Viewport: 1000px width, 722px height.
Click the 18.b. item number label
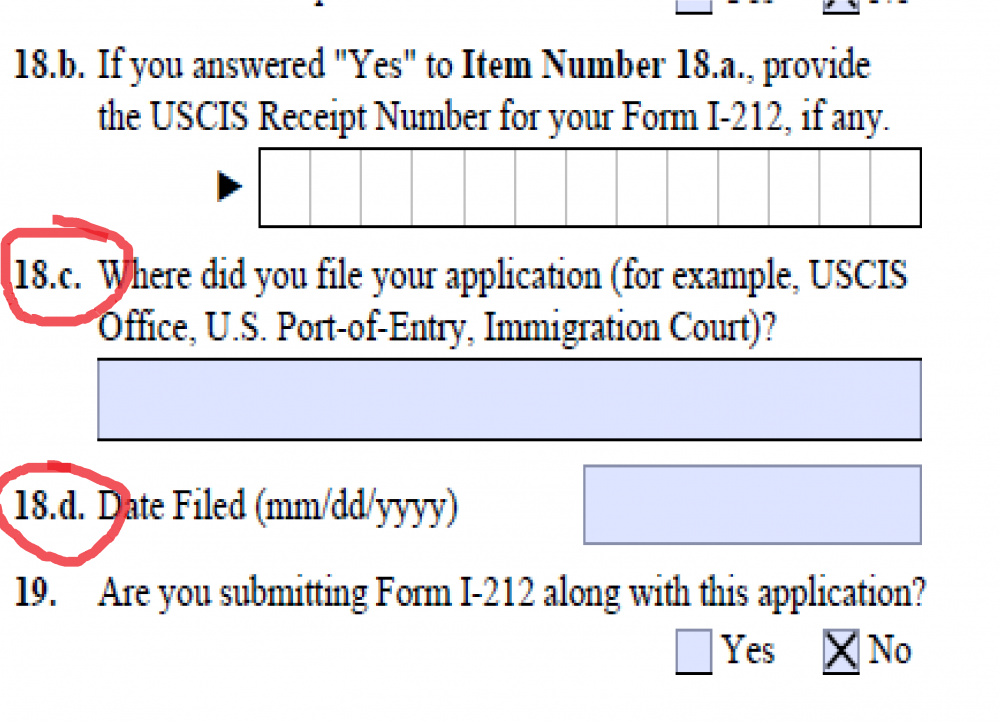point(49,64)
